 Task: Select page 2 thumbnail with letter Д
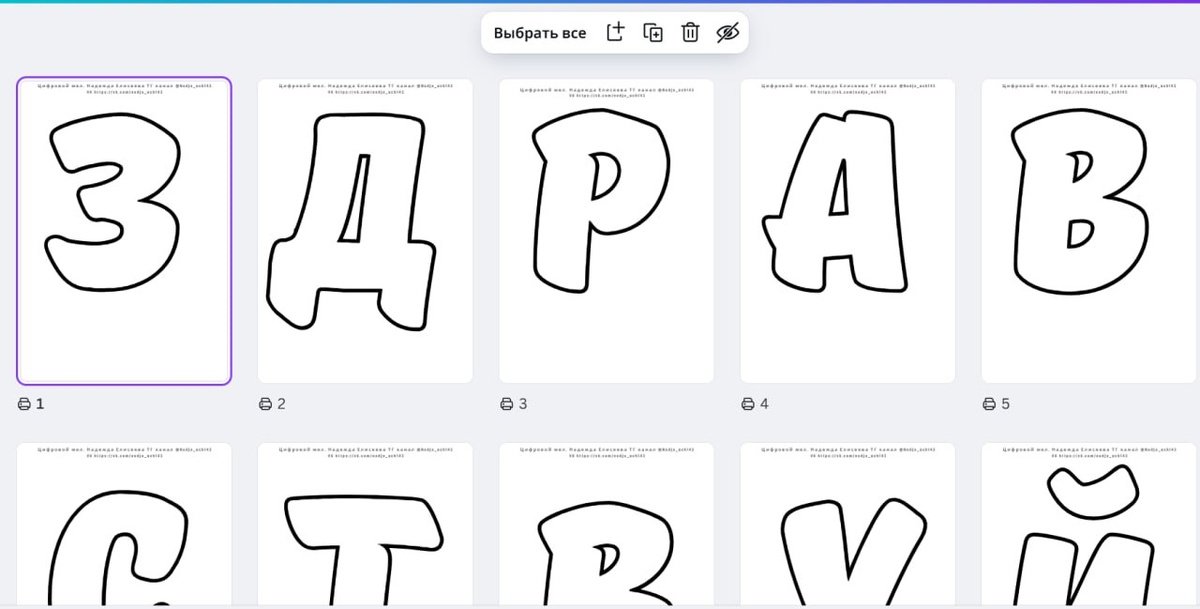[x=365, y=231]
